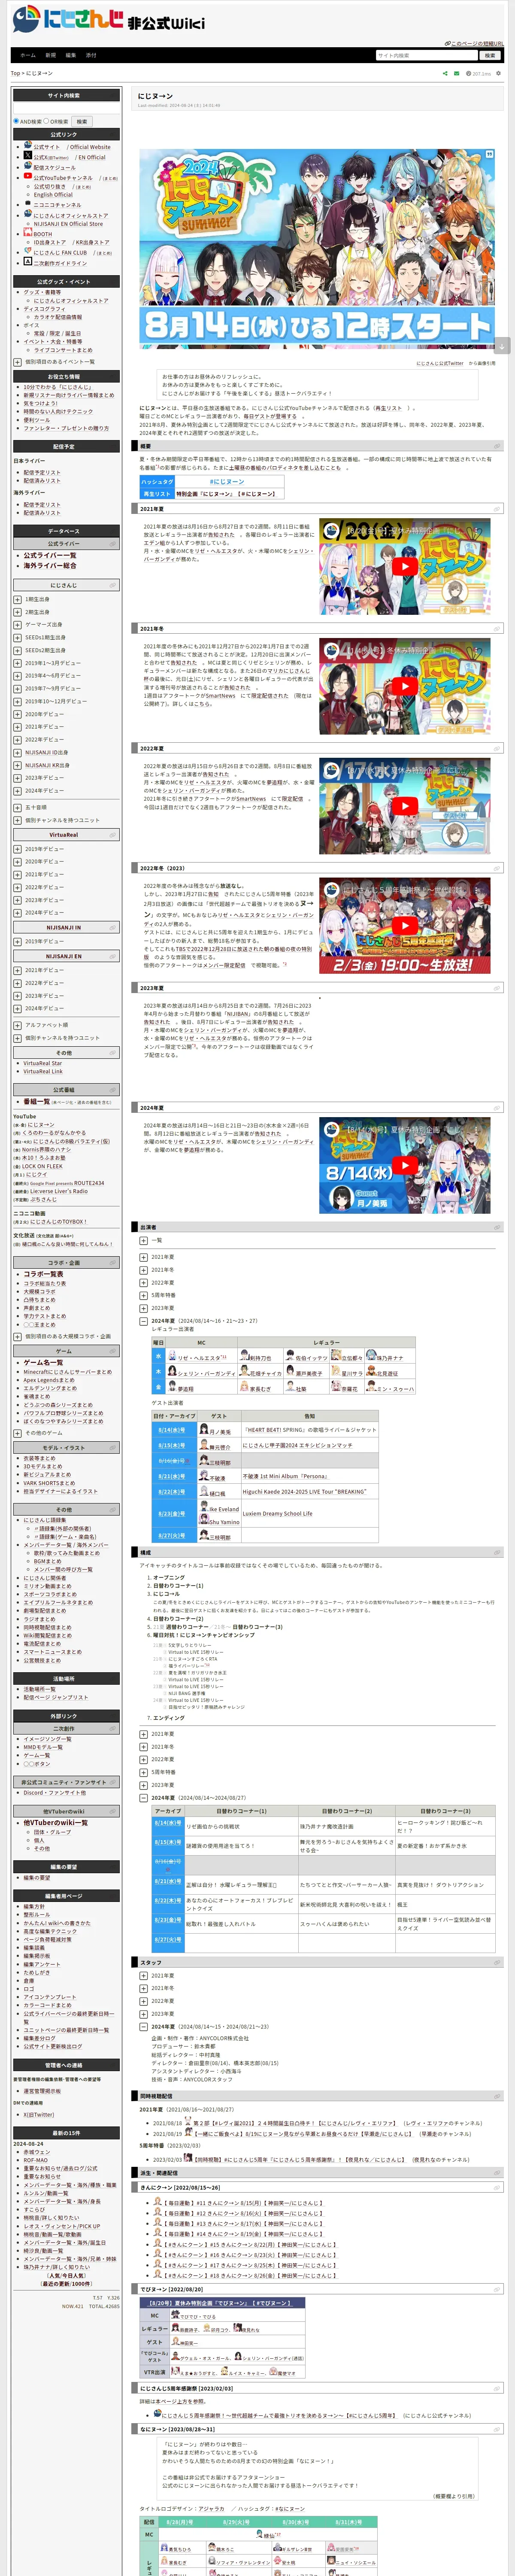Click 樋口楓 avatar in guest table
The width and height of the screenshot is (515, 2576).
tap(204, 1492)
